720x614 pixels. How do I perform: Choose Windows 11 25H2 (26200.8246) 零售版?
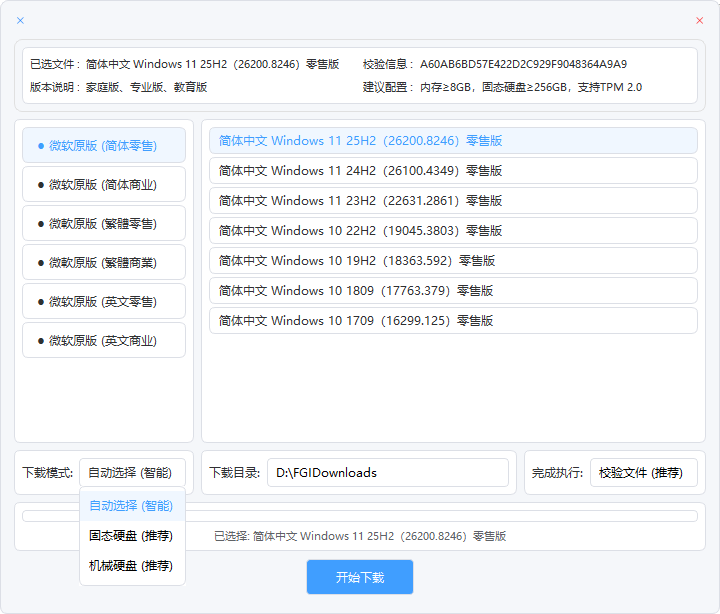453,141
